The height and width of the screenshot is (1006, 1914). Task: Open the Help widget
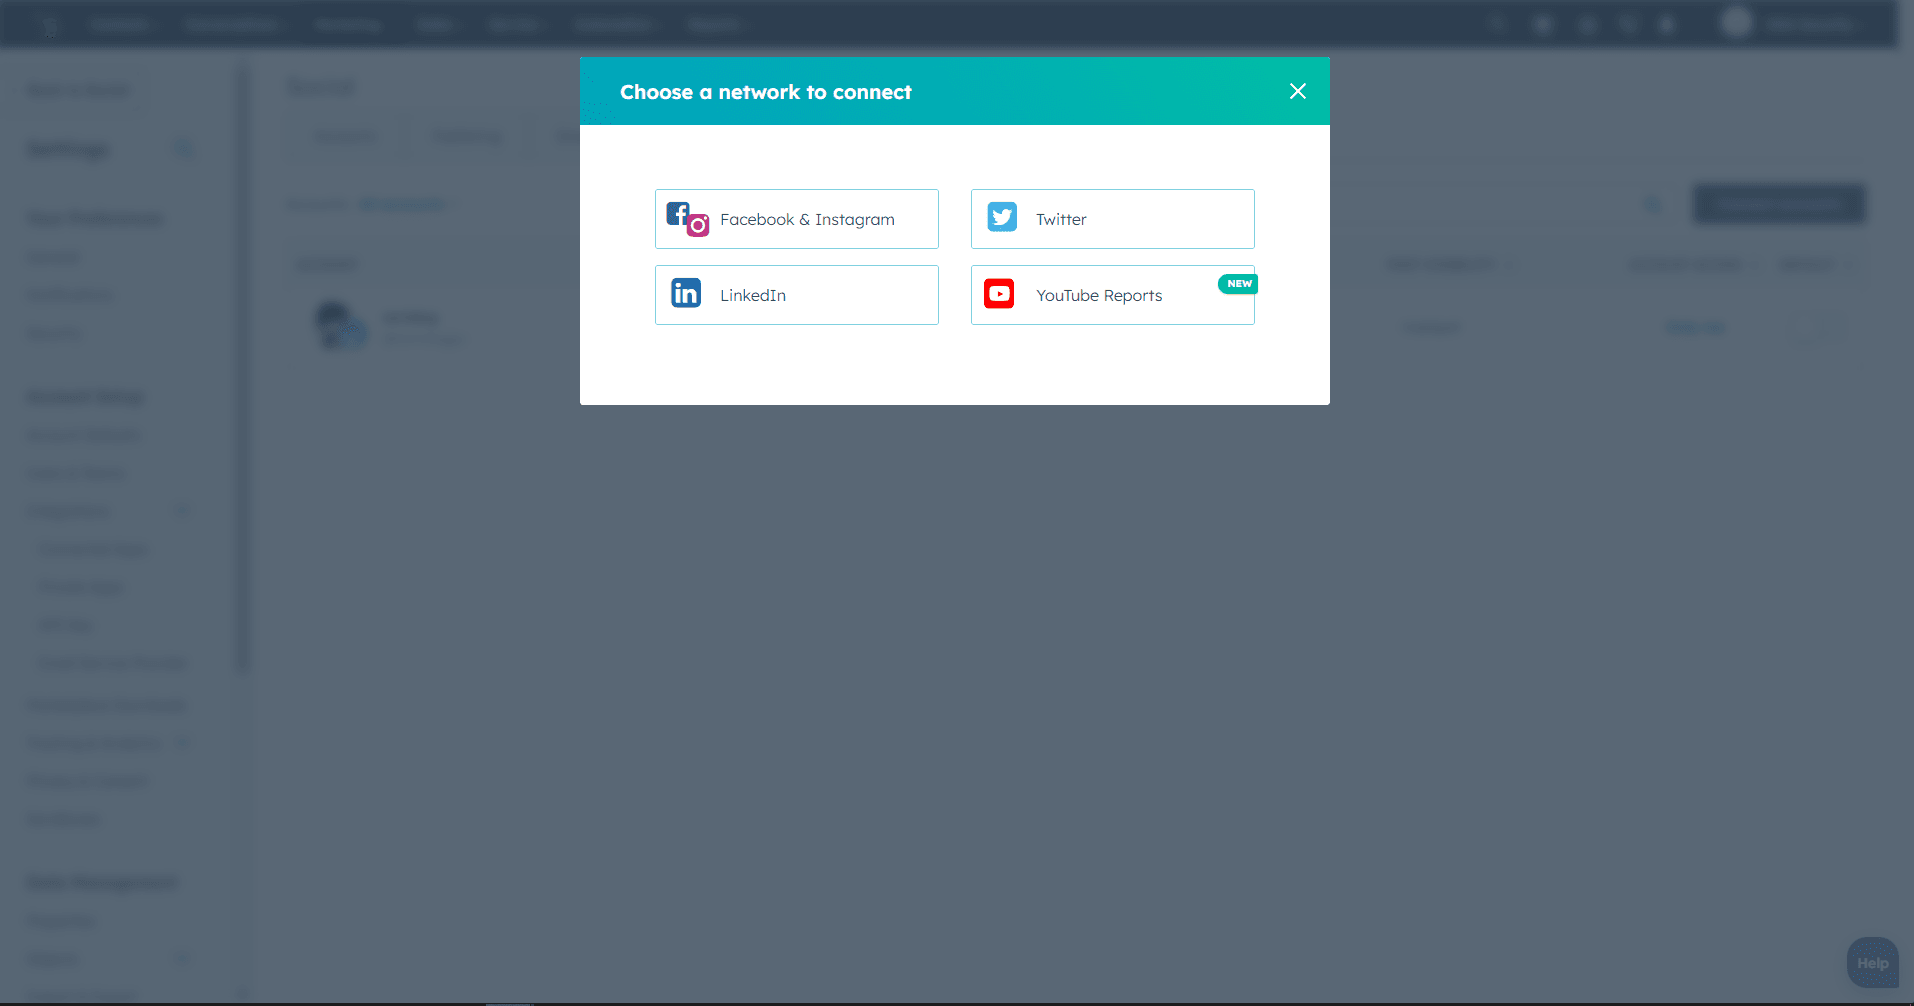[1872, 963]
